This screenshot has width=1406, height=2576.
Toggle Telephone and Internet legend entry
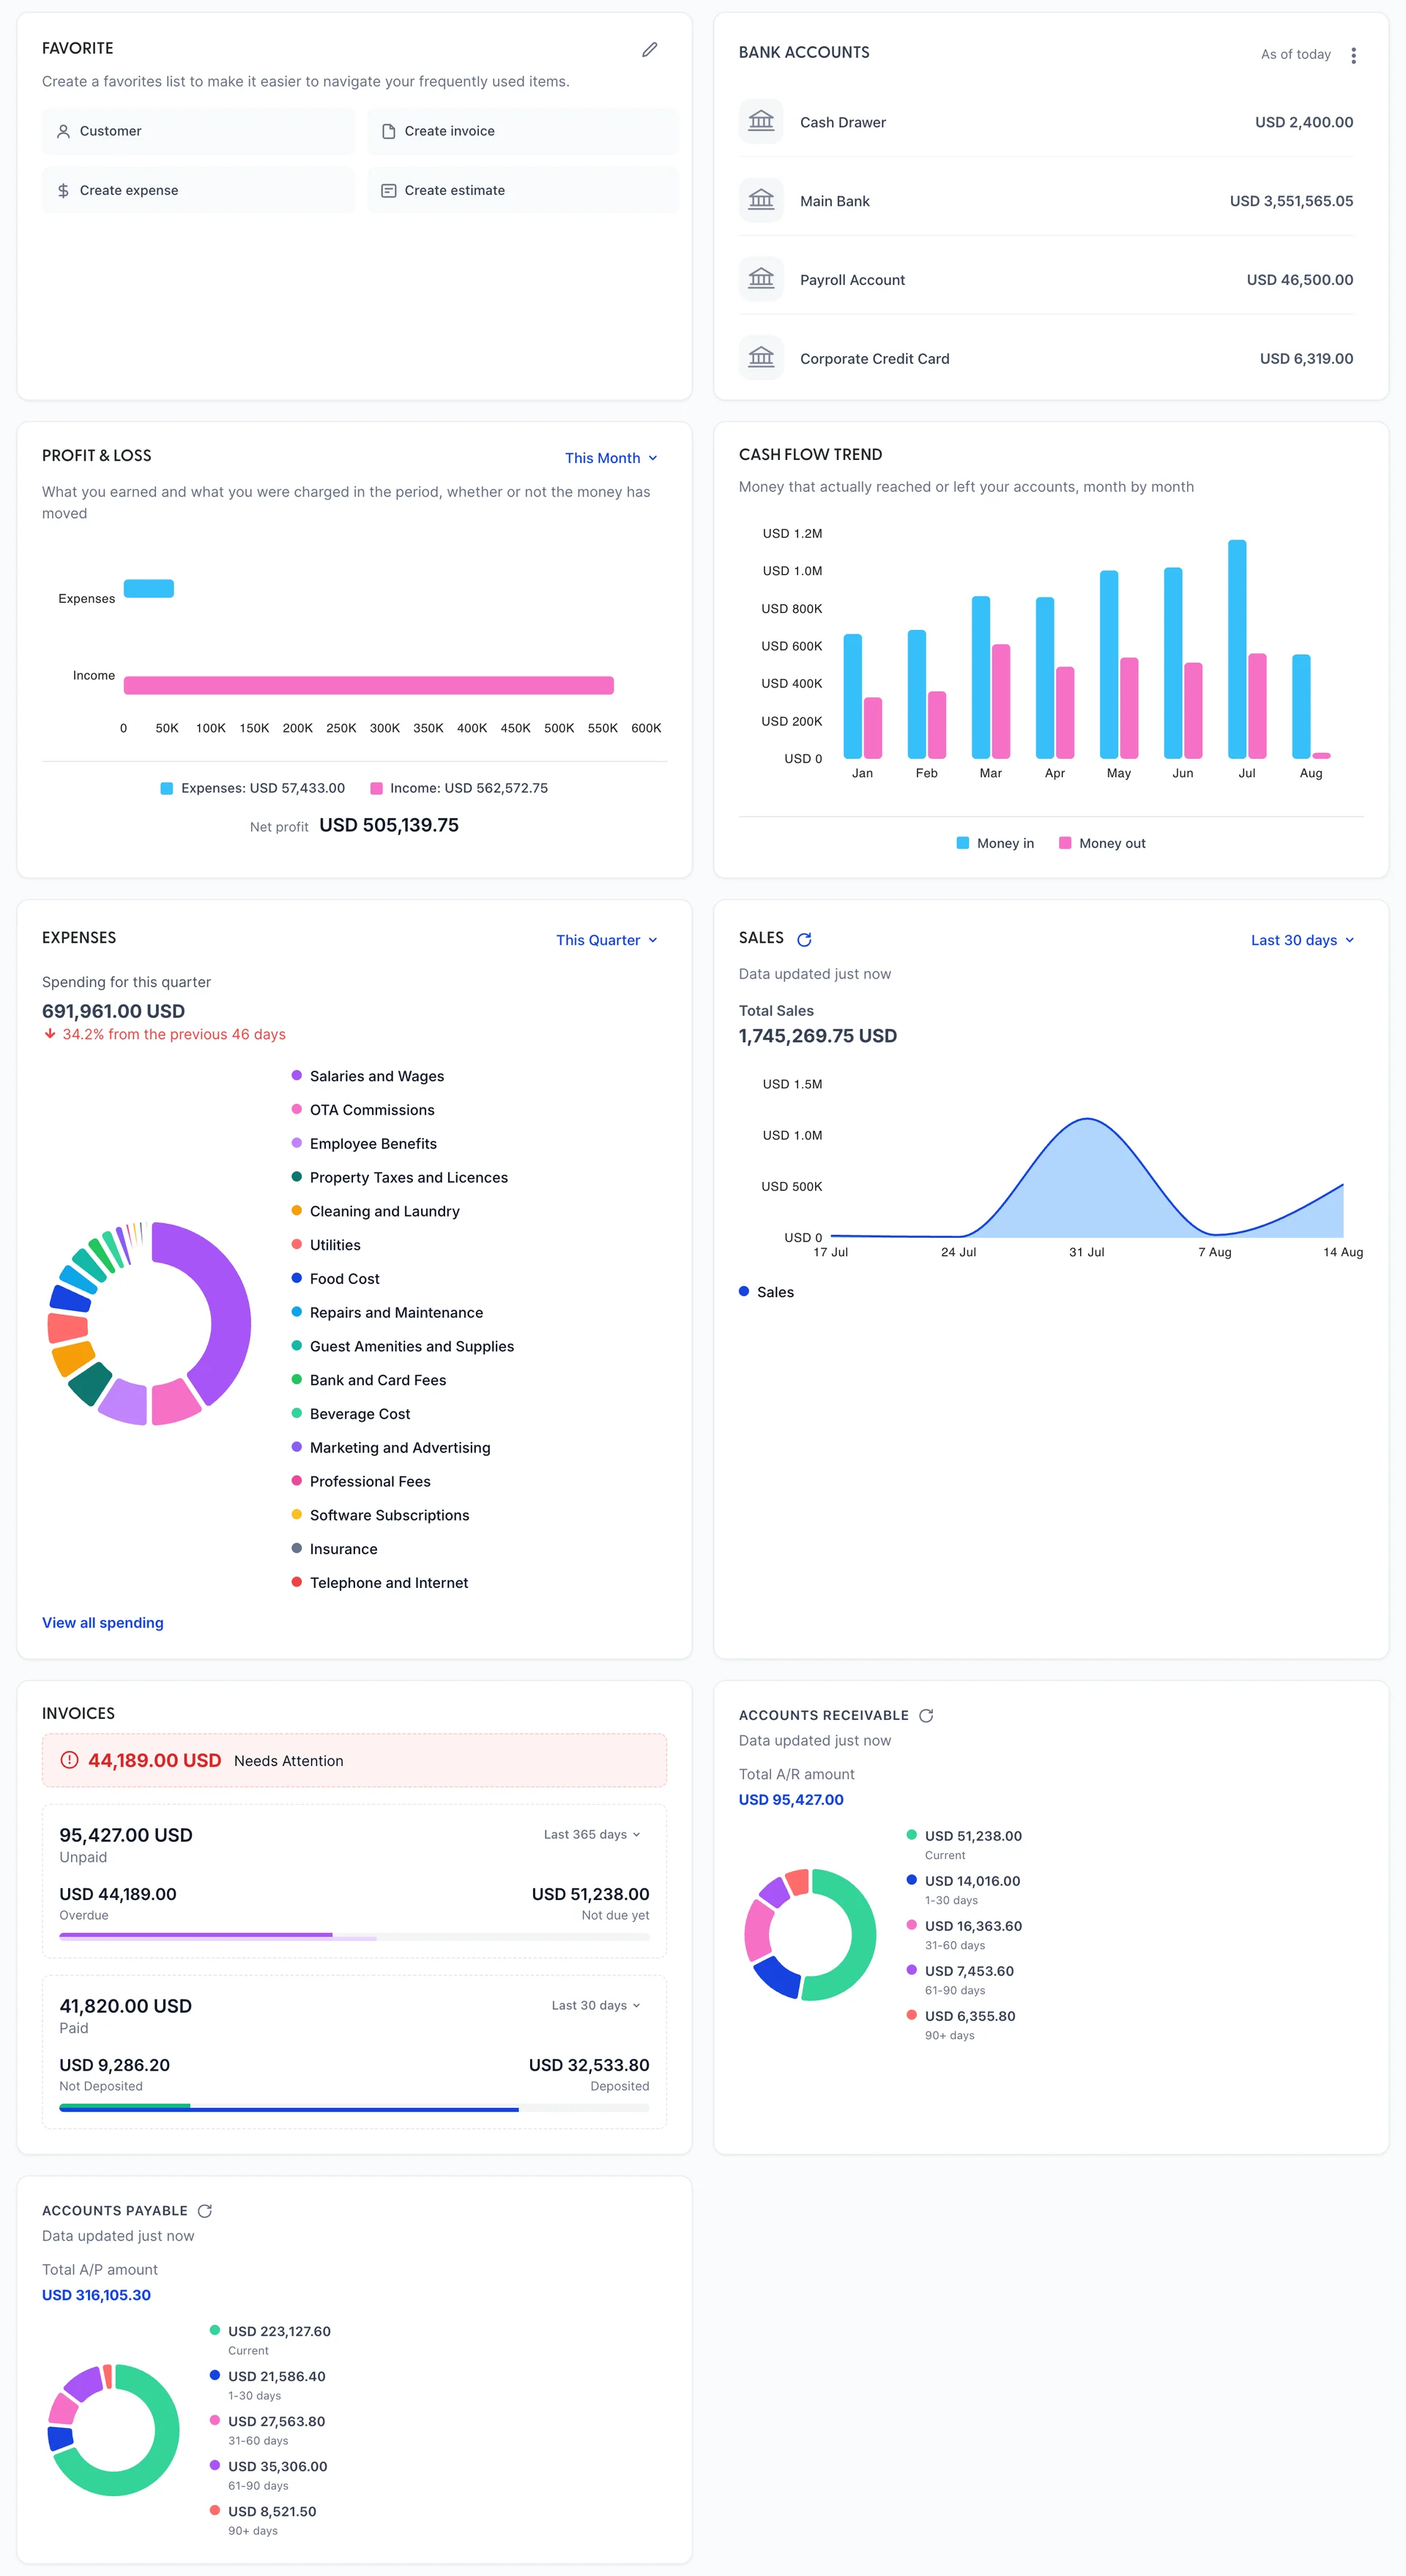point(379,1583)
